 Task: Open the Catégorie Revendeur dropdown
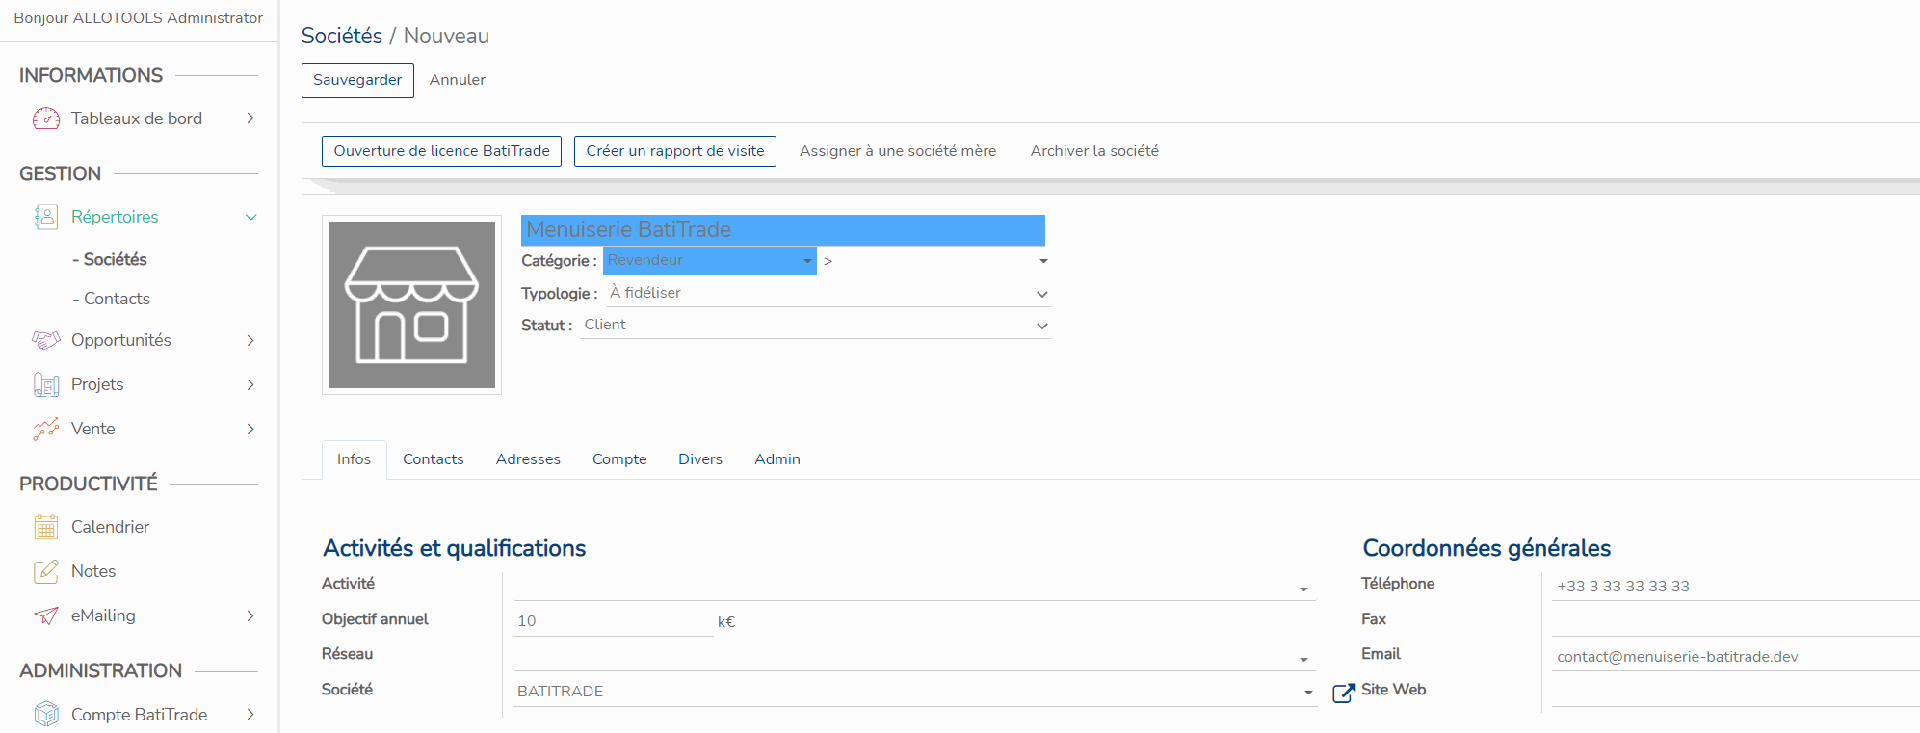tap(709, 260)
